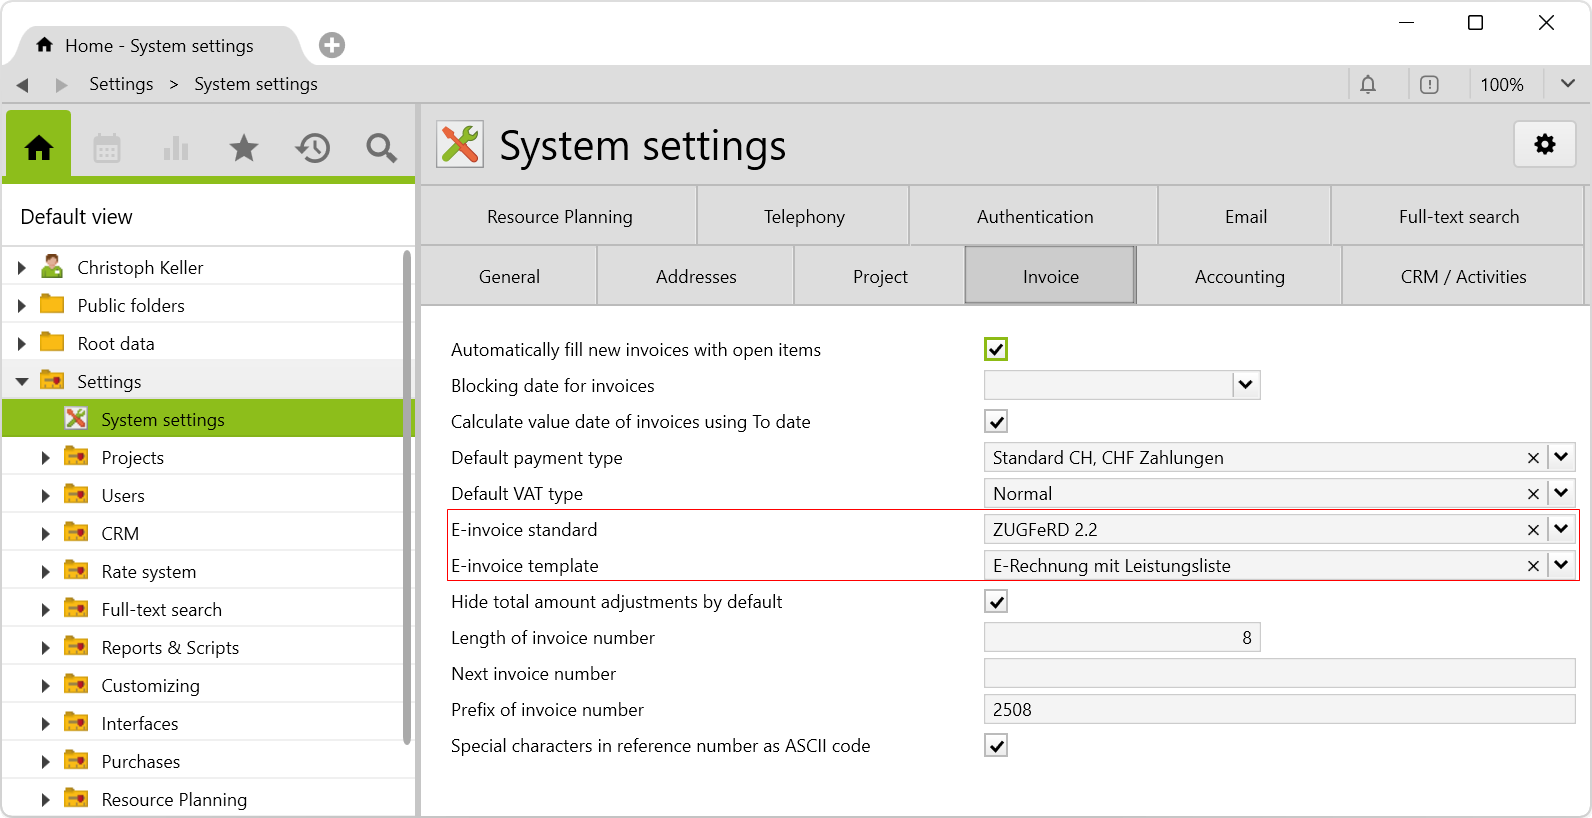Open the bar chart reports icon
This screenshot has height=818, width=1592.
tap(176, 148)
